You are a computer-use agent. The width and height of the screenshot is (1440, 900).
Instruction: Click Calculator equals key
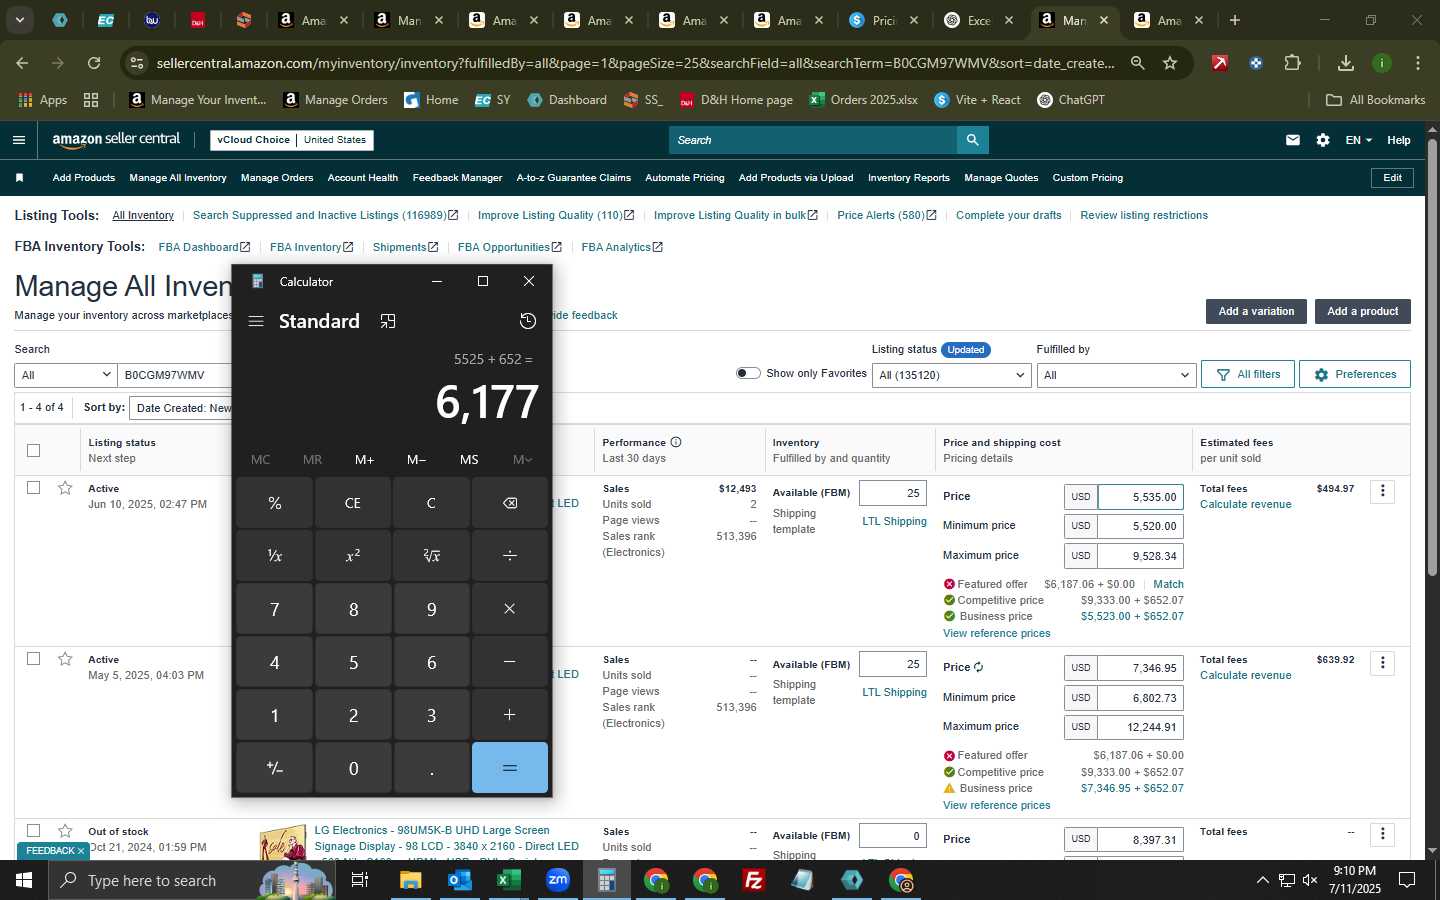(510, 768)
